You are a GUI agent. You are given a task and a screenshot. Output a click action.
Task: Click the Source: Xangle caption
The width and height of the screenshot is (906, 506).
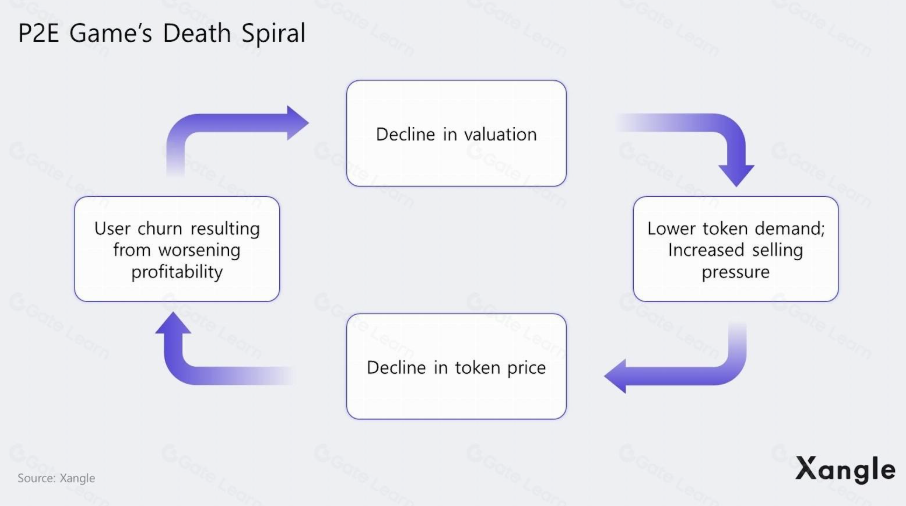[x=56, y=478]
